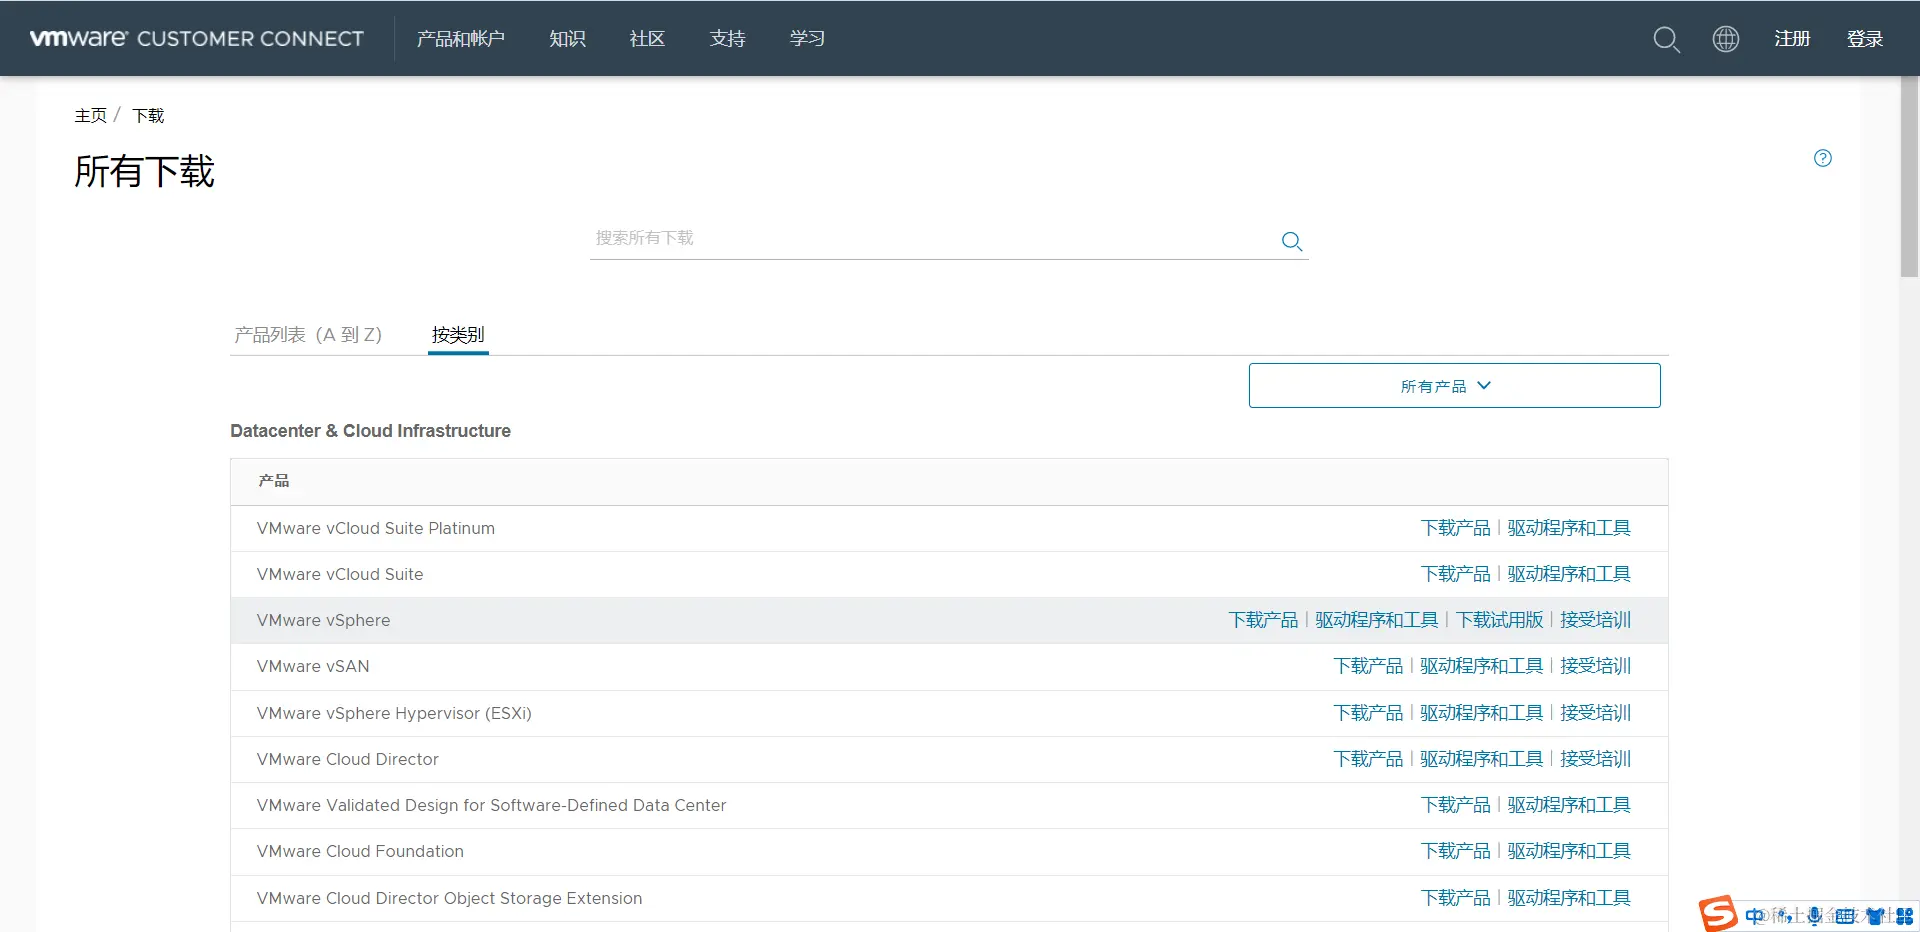Click the help question mark icon
Image resolution: width=1920 pixels, height=932 pixels.
(x=1823, y=158)
